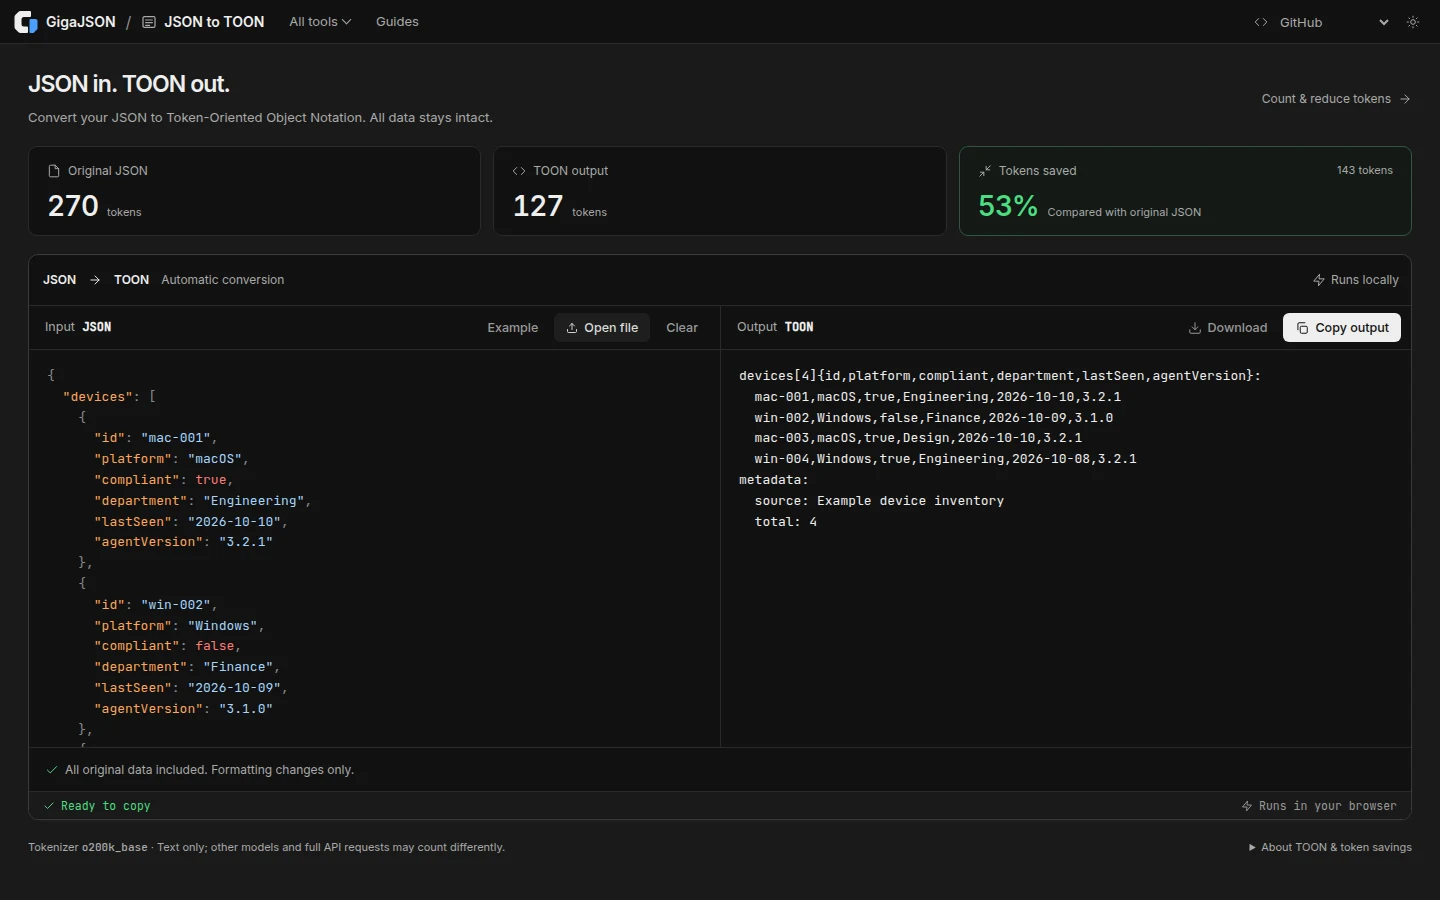Click the checkmark beside All original data included

coord(52,770)
